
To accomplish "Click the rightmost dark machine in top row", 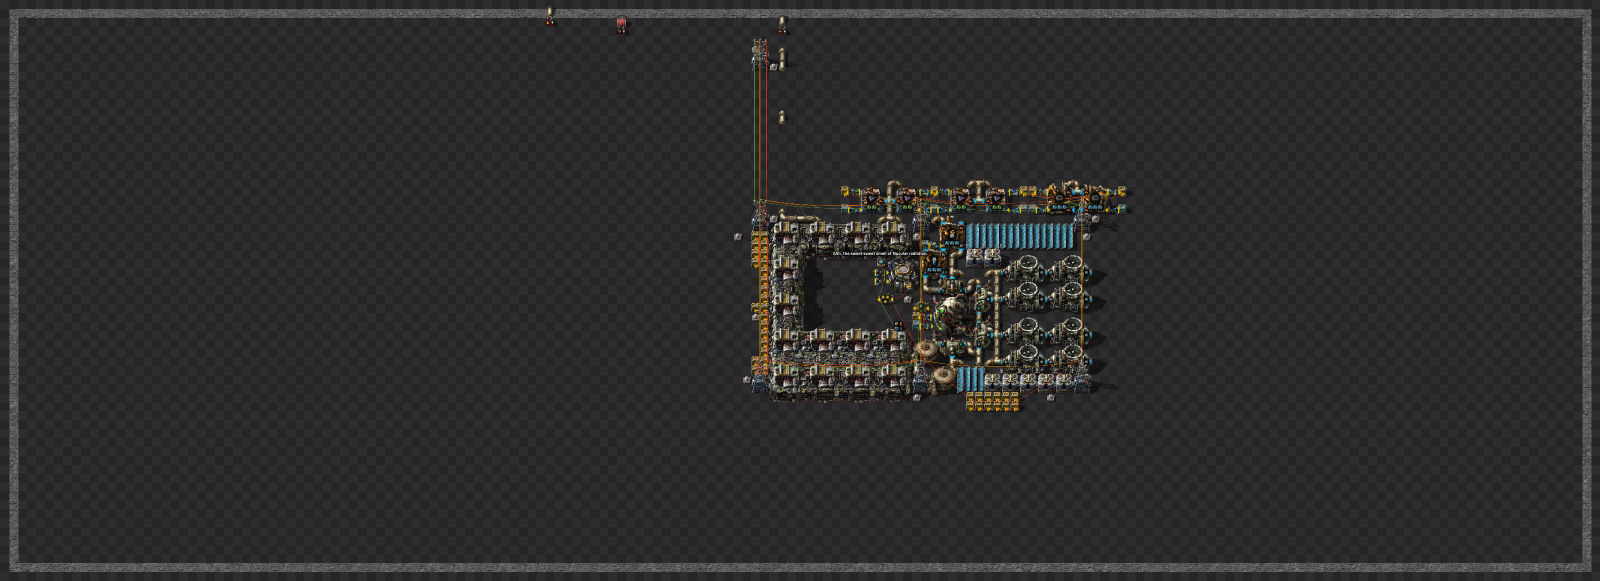I will [x=1096, y=198].
